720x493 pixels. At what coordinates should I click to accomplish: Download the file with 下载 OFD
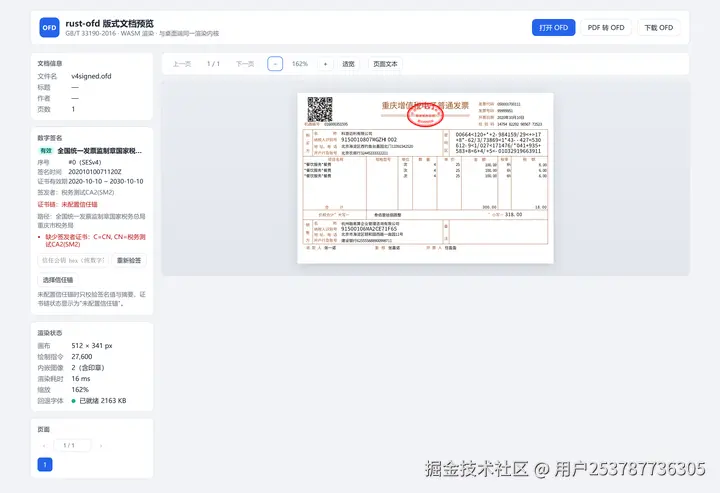click(x=658, y=28)
